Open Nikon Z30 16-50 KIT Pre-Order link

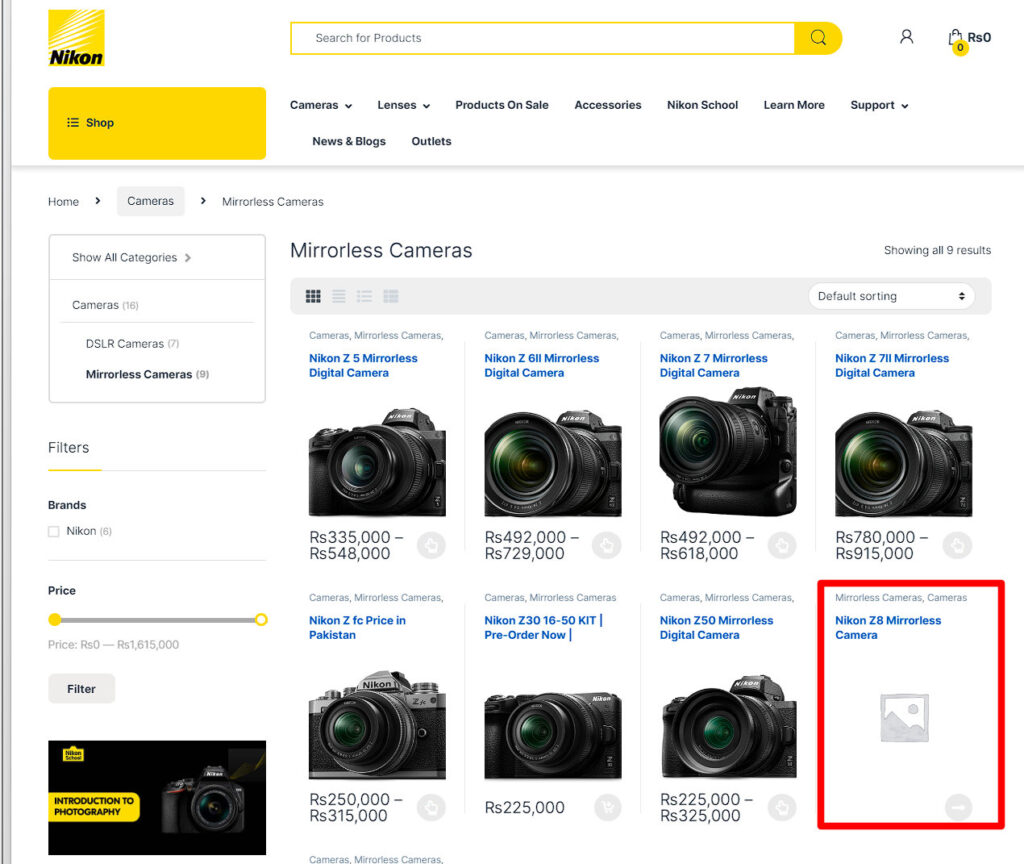point(543,628)
